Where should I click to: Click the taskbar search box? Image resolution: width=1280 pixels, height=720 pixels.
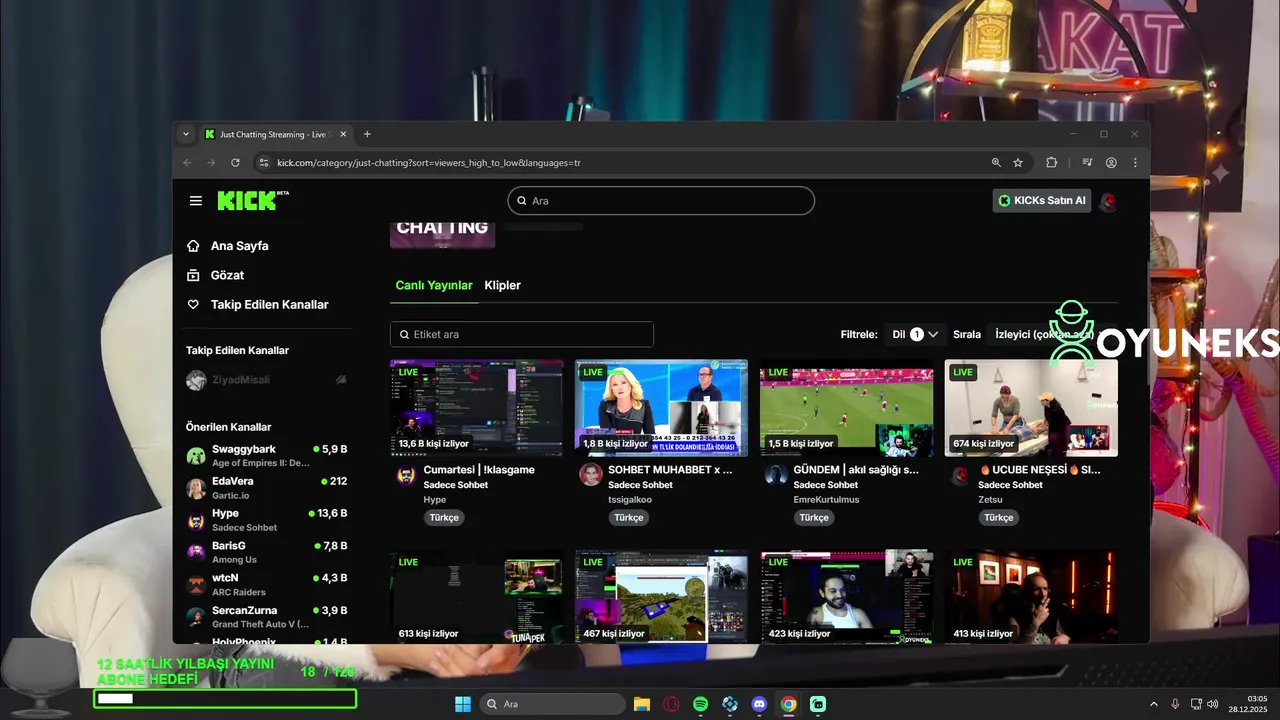pyautogui.click(x=551, y=704)
